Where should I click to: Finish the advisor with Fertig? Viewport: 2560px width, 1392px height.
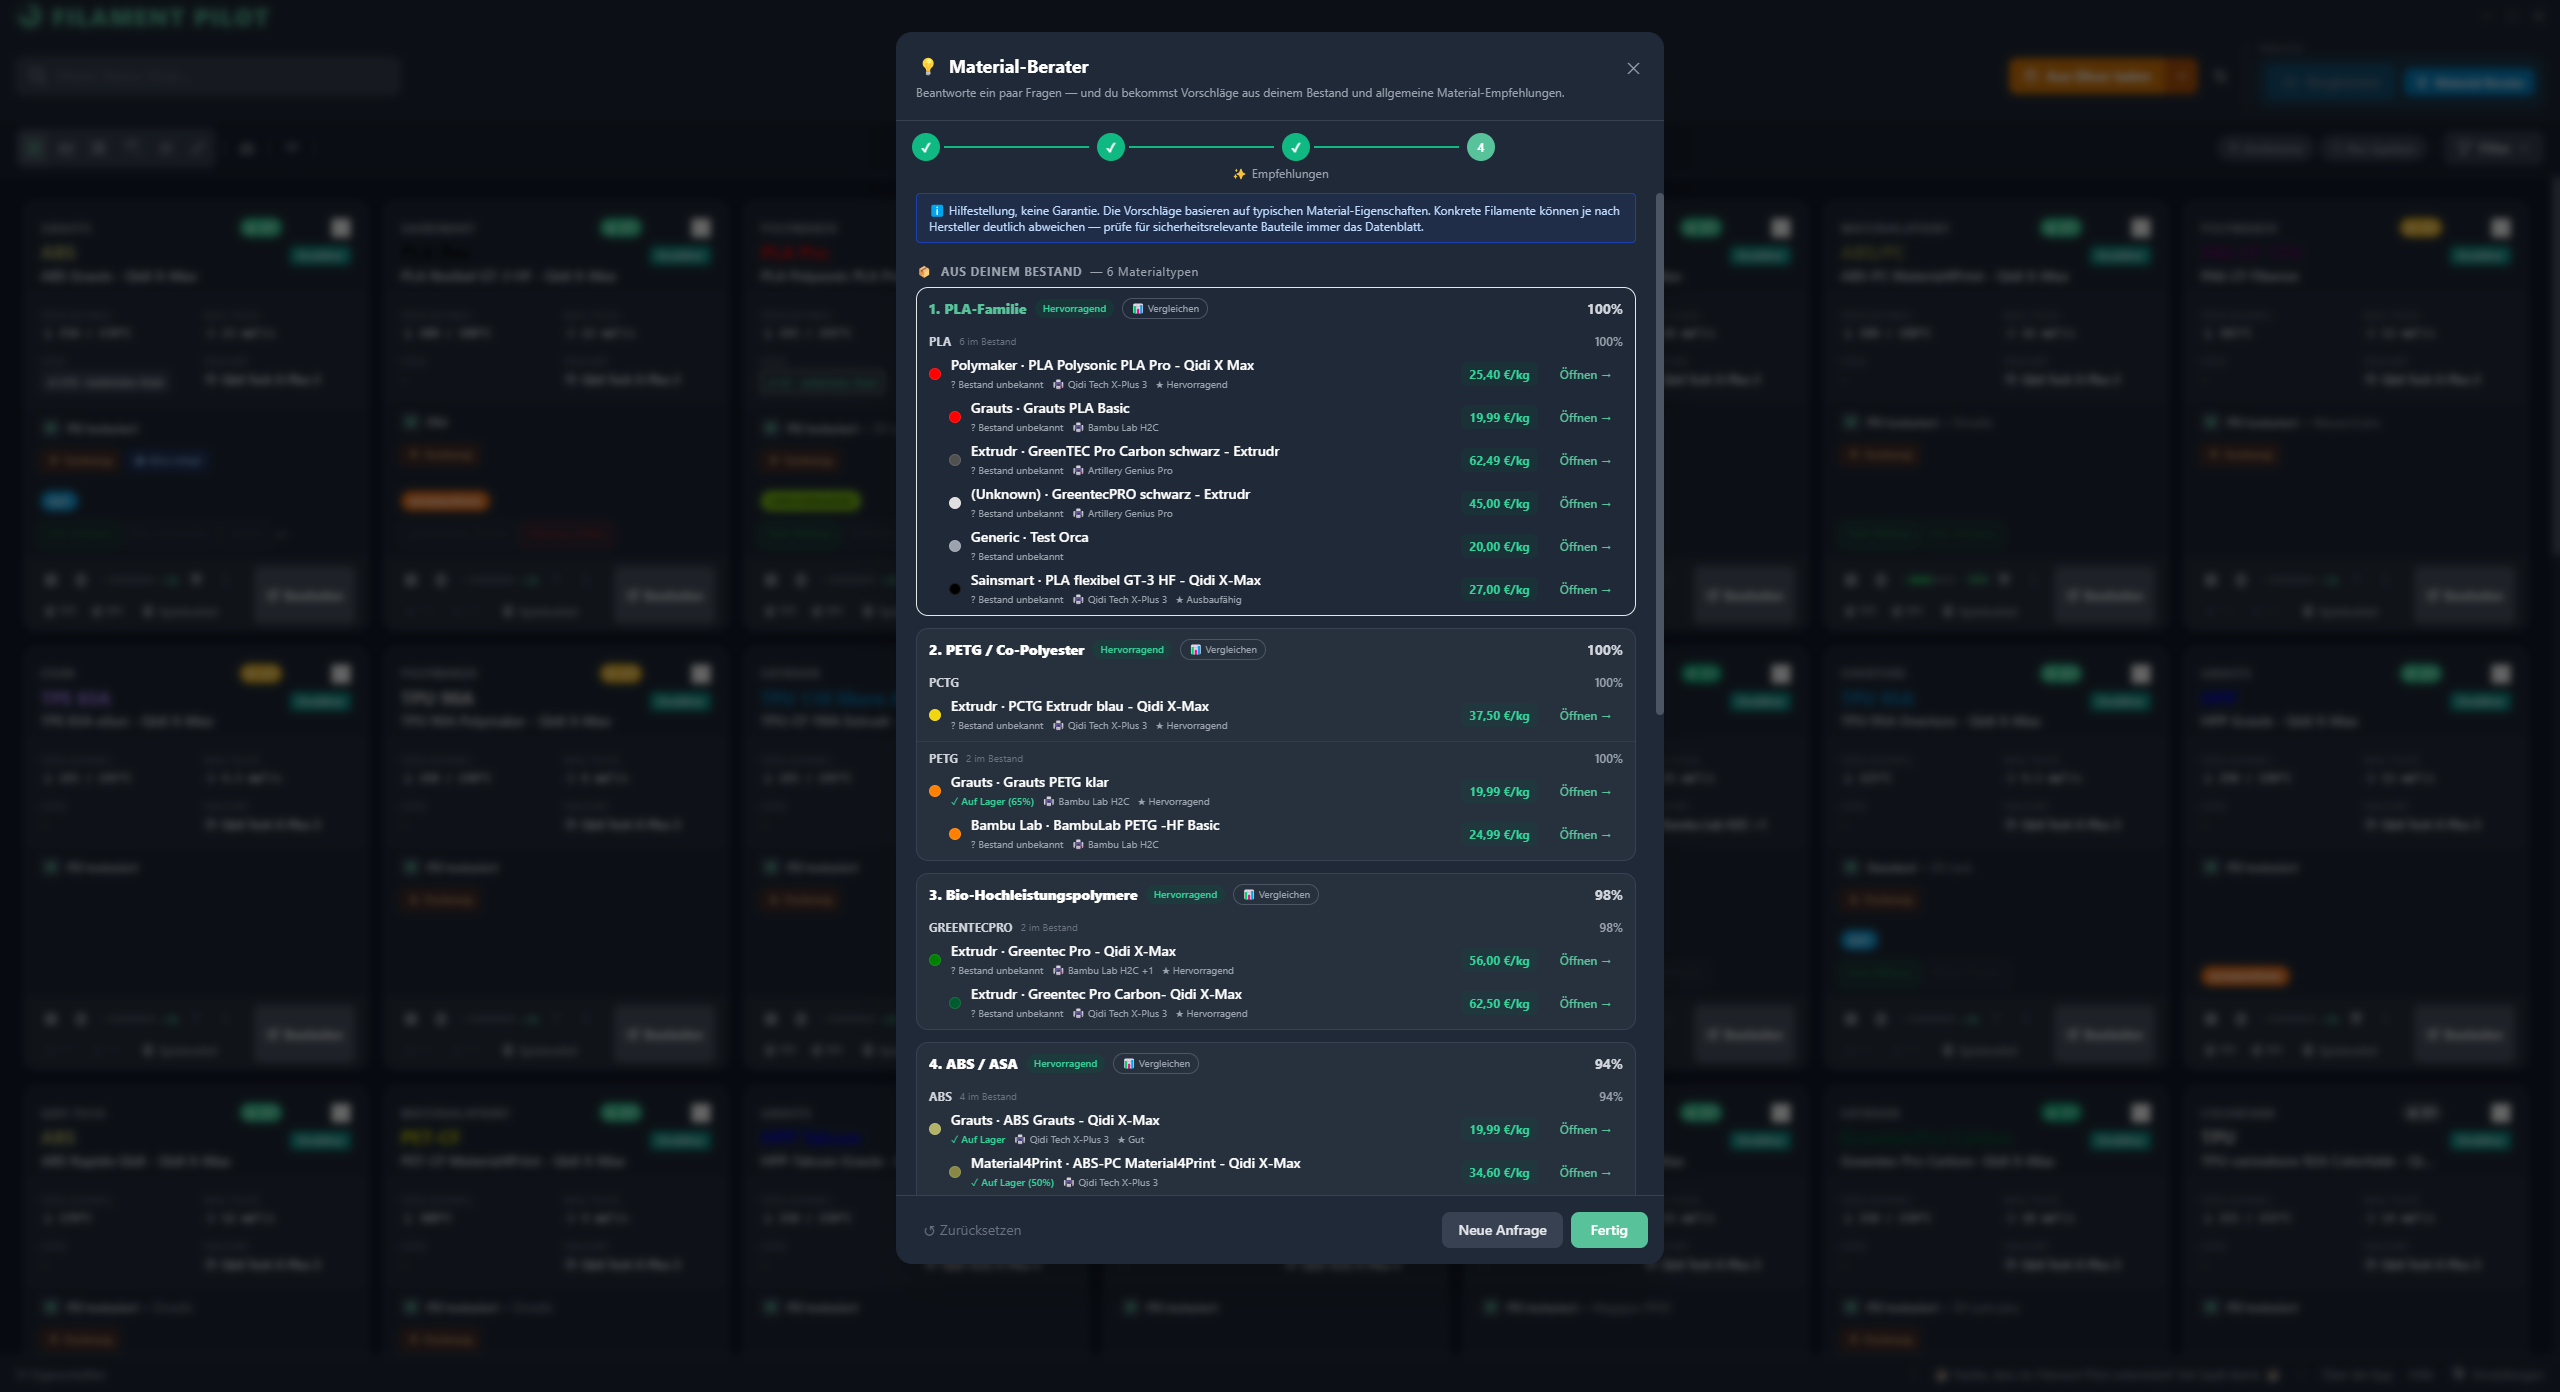pyautogui.click(x=1609, y=1231)
